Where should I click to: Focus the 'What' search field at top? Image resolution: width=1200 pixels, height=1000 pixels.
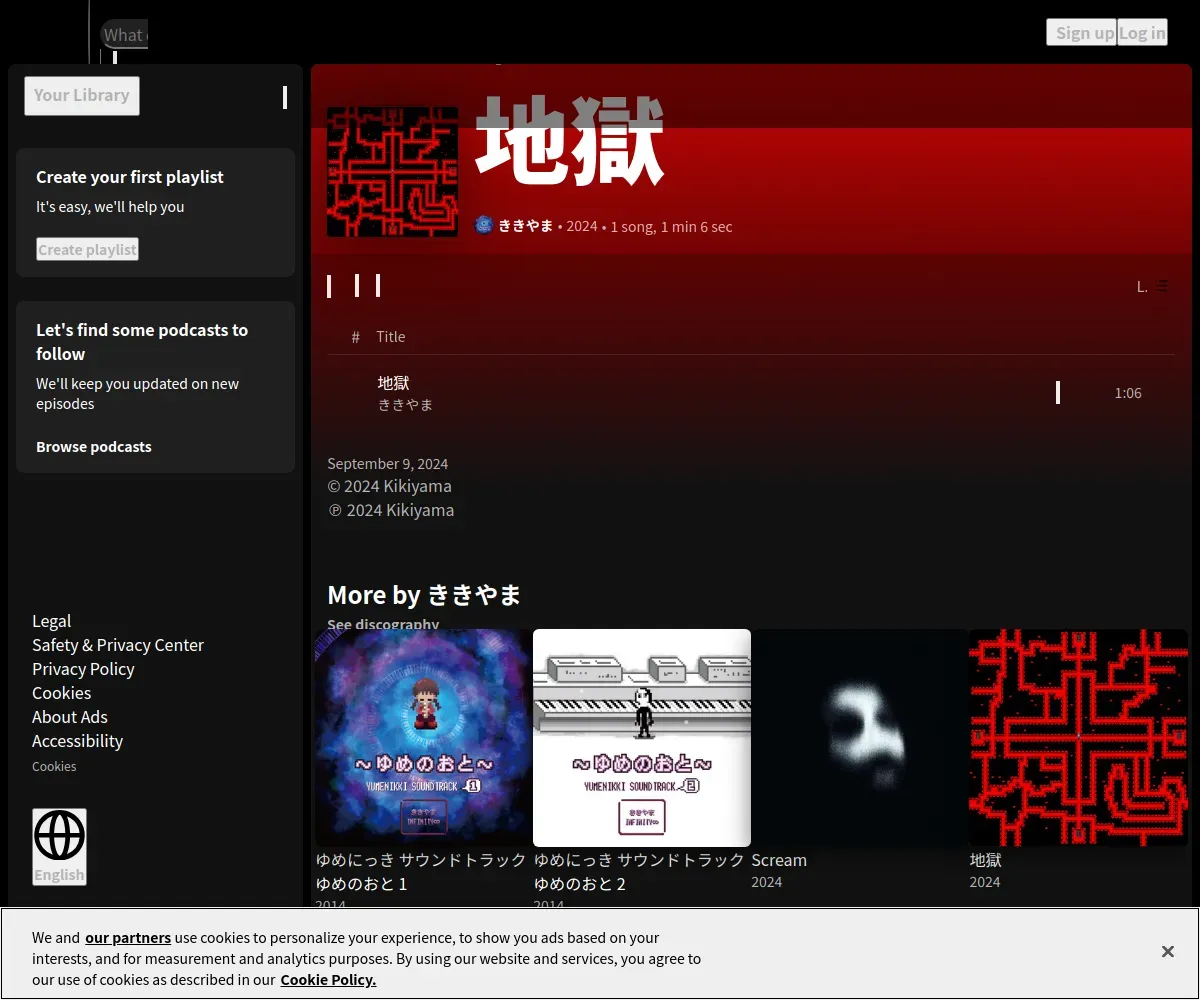click(x=124, y=34)
